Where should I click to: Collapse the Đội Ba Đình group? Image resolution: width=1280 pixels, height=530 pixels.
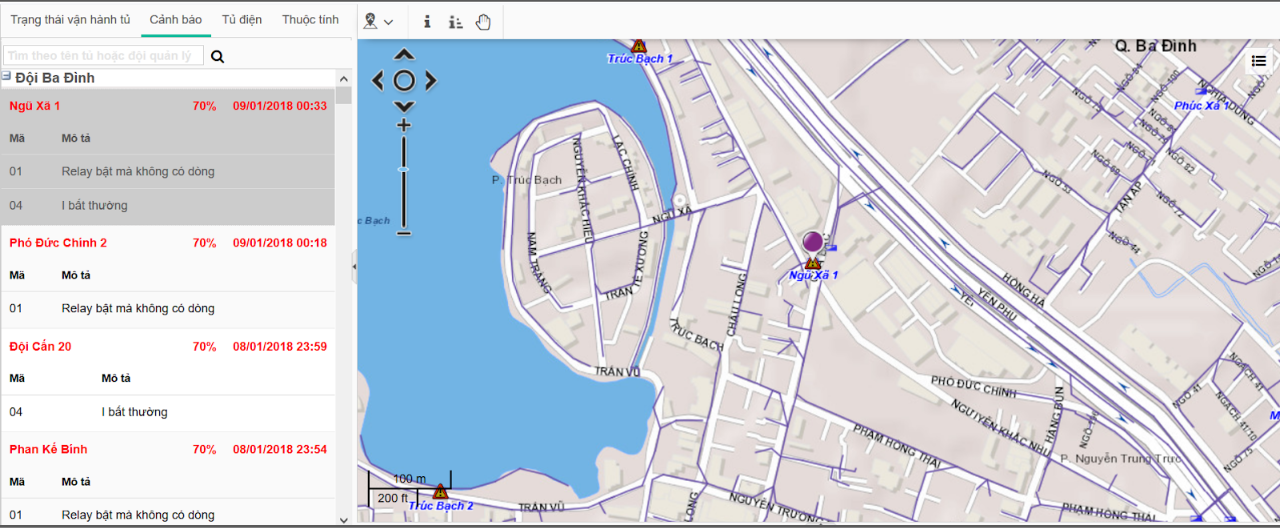pos(6,76)
